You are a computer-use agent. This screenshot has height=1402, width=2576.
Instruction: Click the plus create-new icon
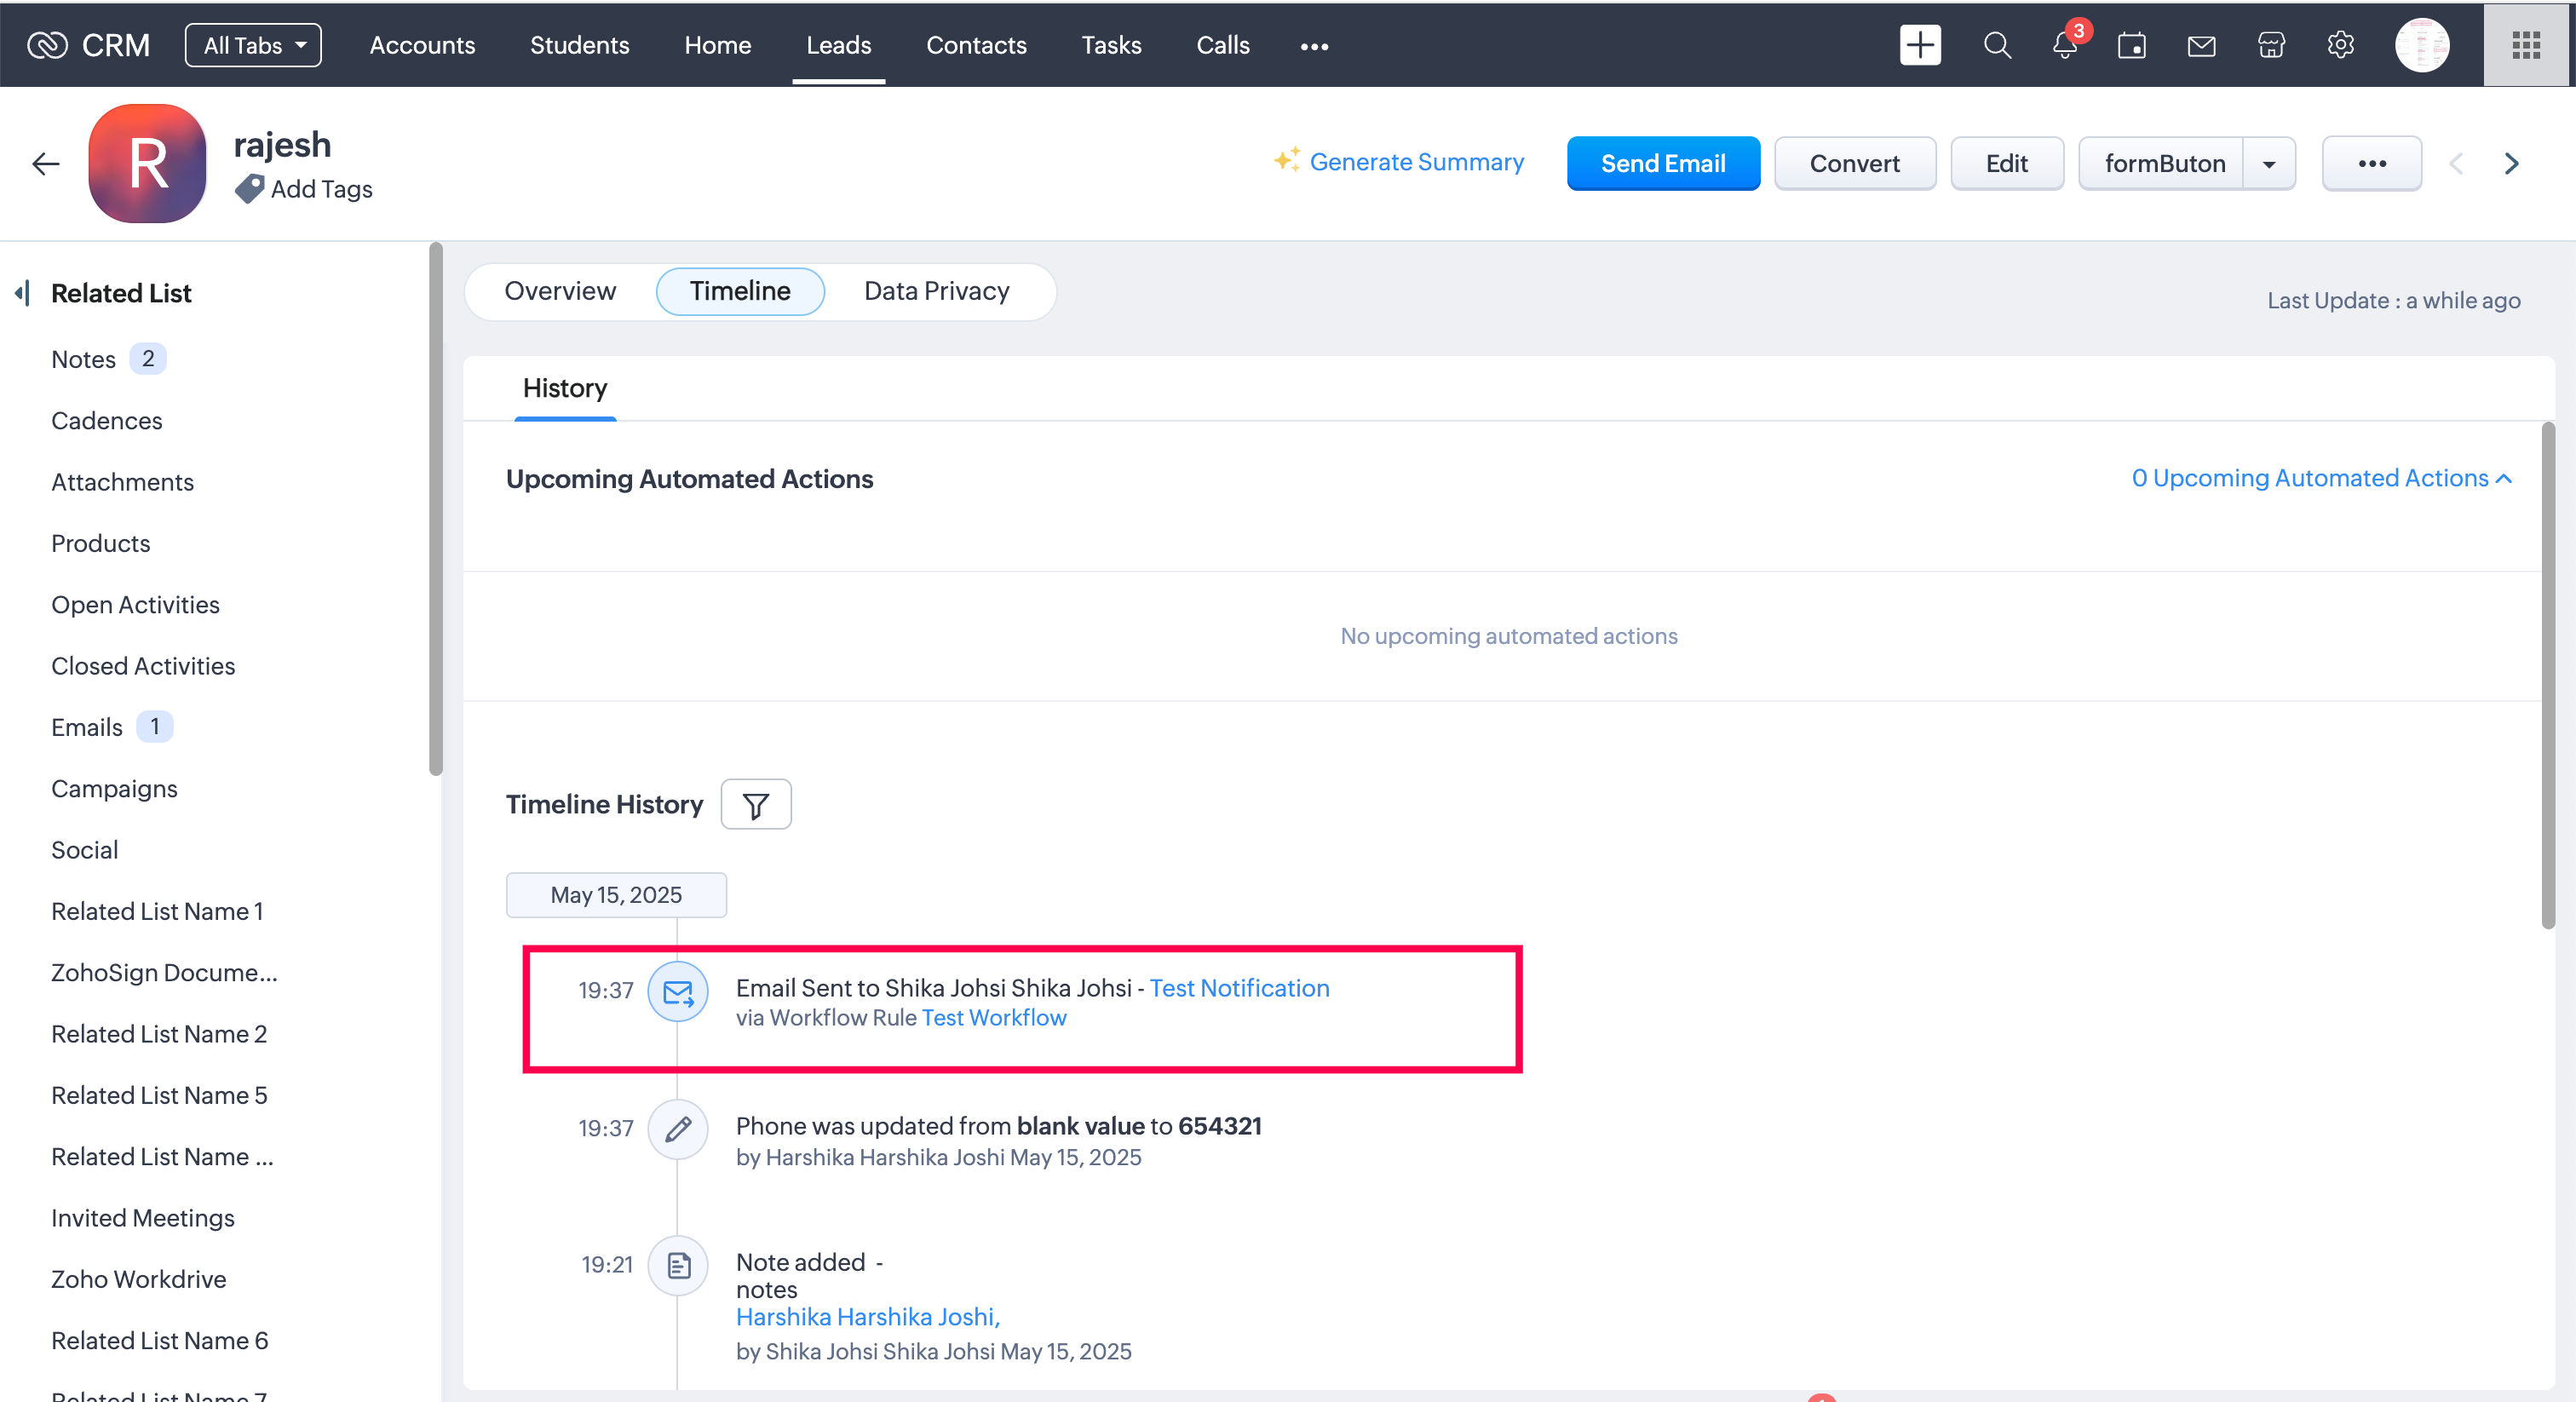[x=1920, y=46]
